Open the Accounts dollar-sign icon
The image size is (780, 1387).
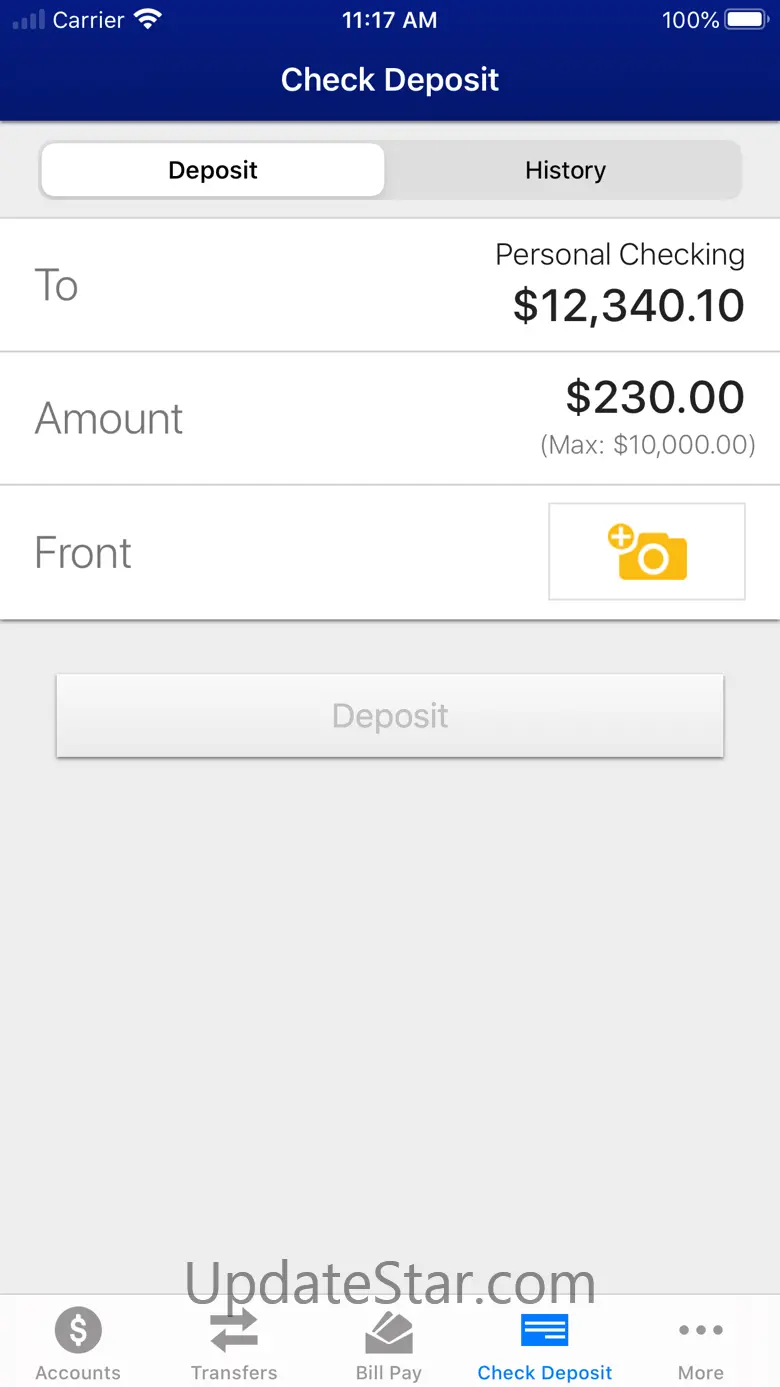[x=78, y=1331]
